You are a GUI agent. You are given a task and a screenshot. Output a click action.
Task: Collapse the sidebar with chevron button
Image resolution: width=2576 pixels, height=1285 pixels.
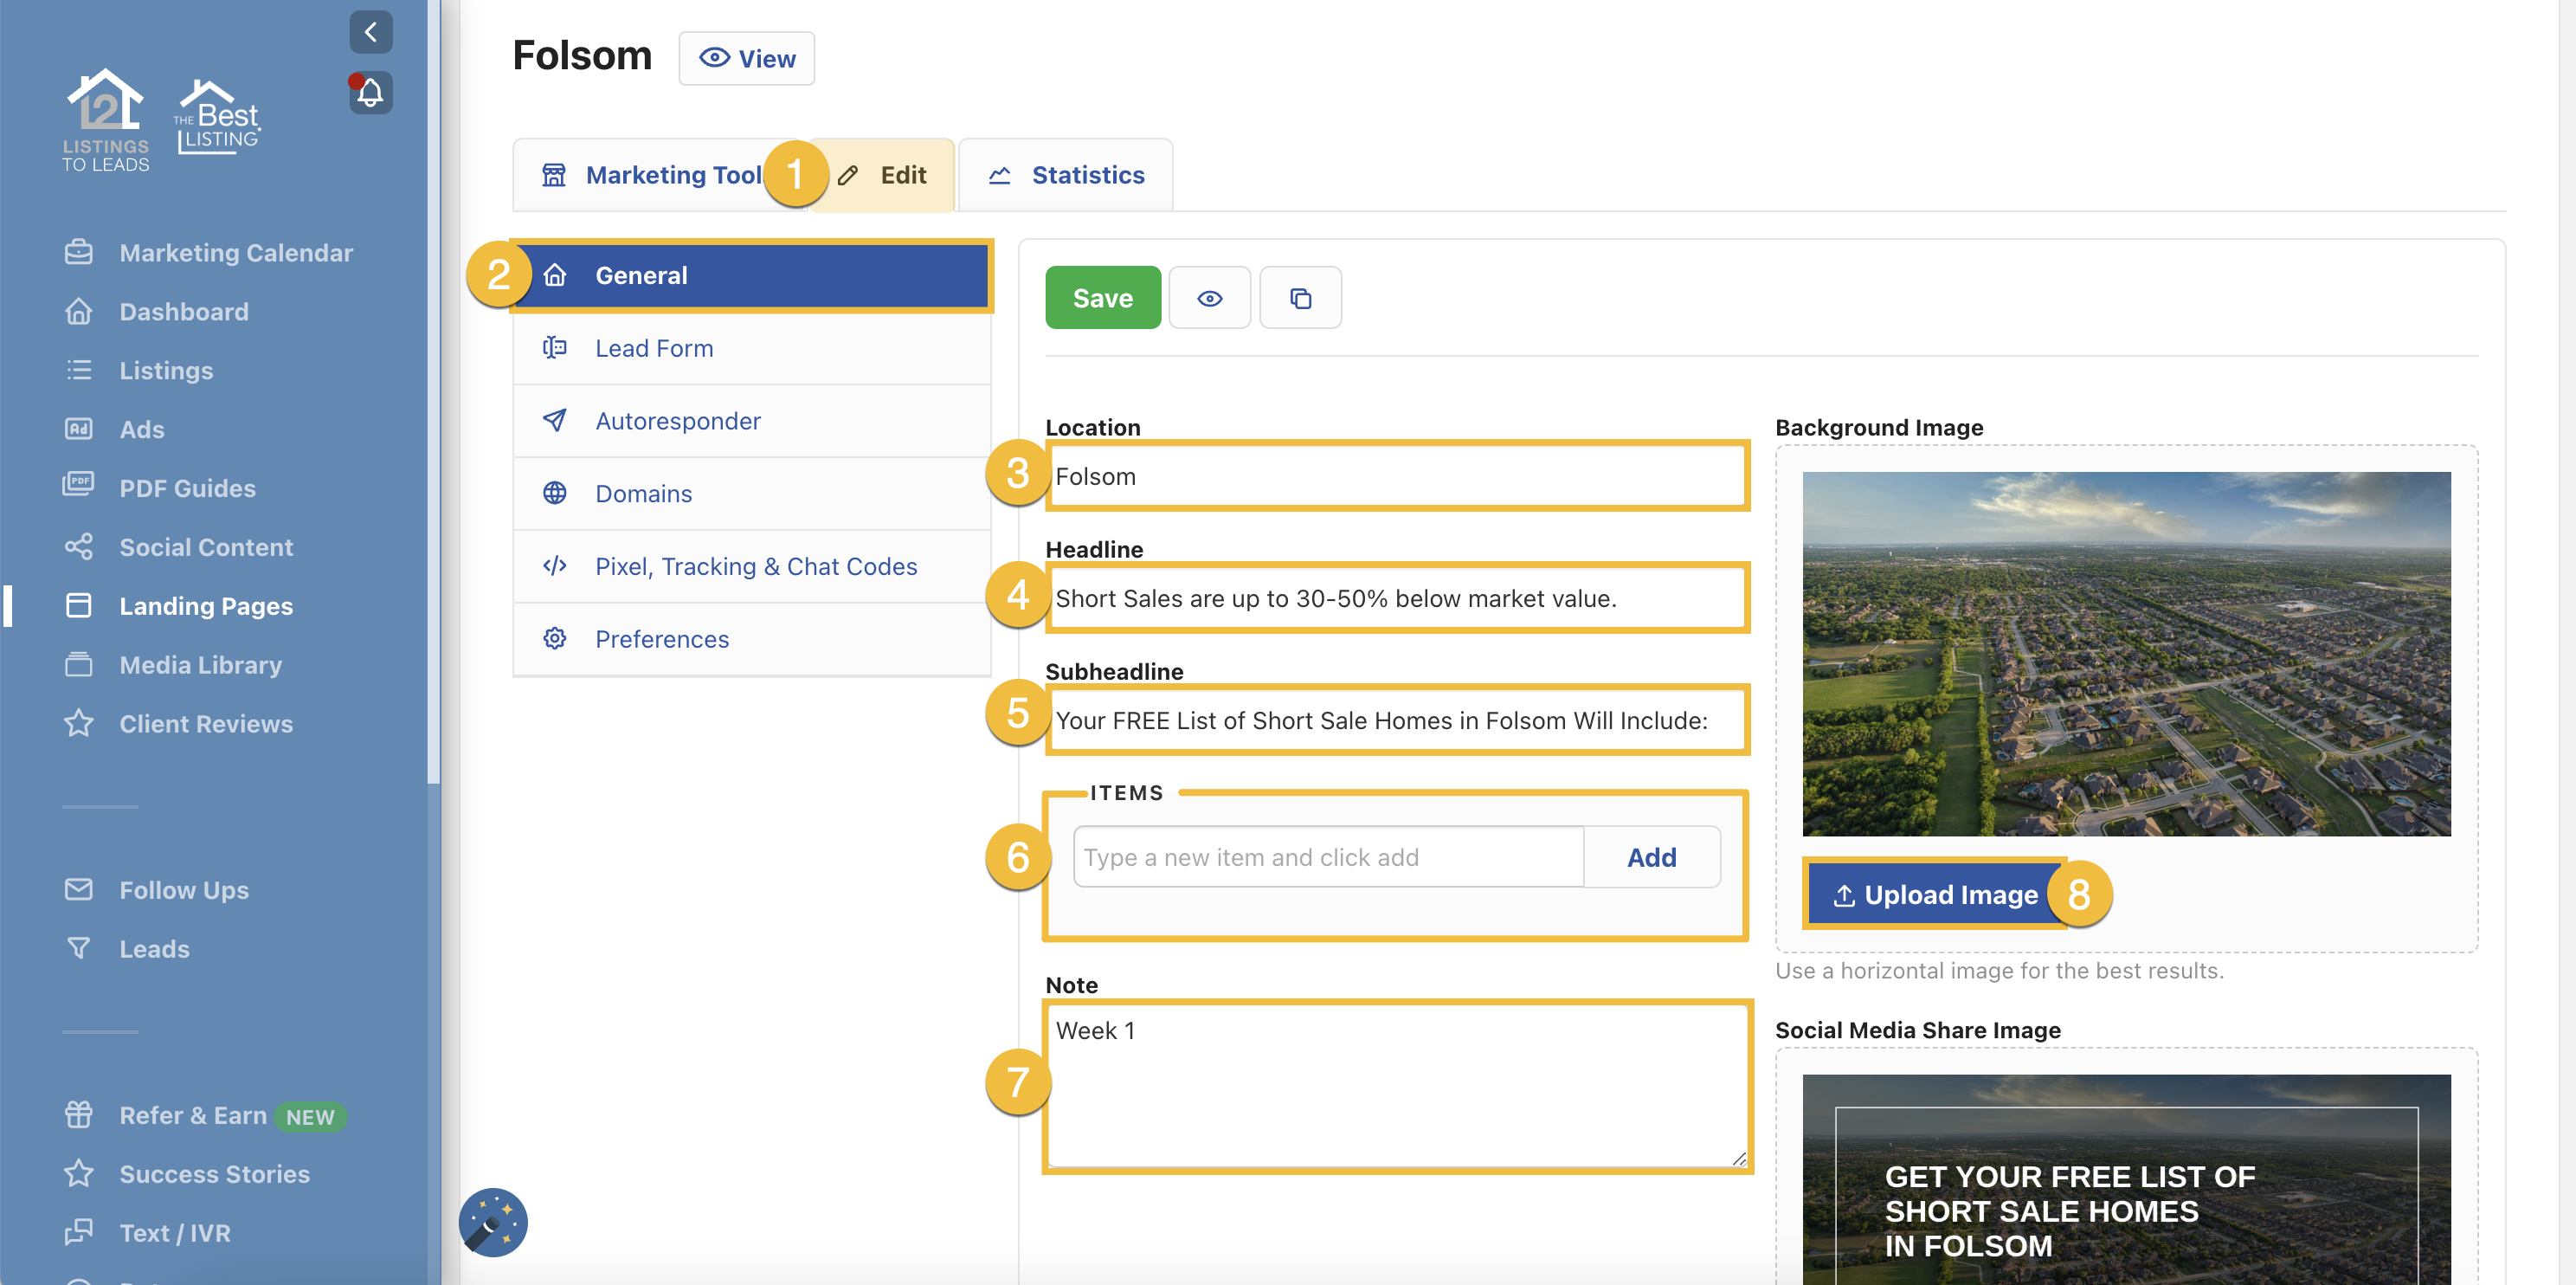click(370, 32)
